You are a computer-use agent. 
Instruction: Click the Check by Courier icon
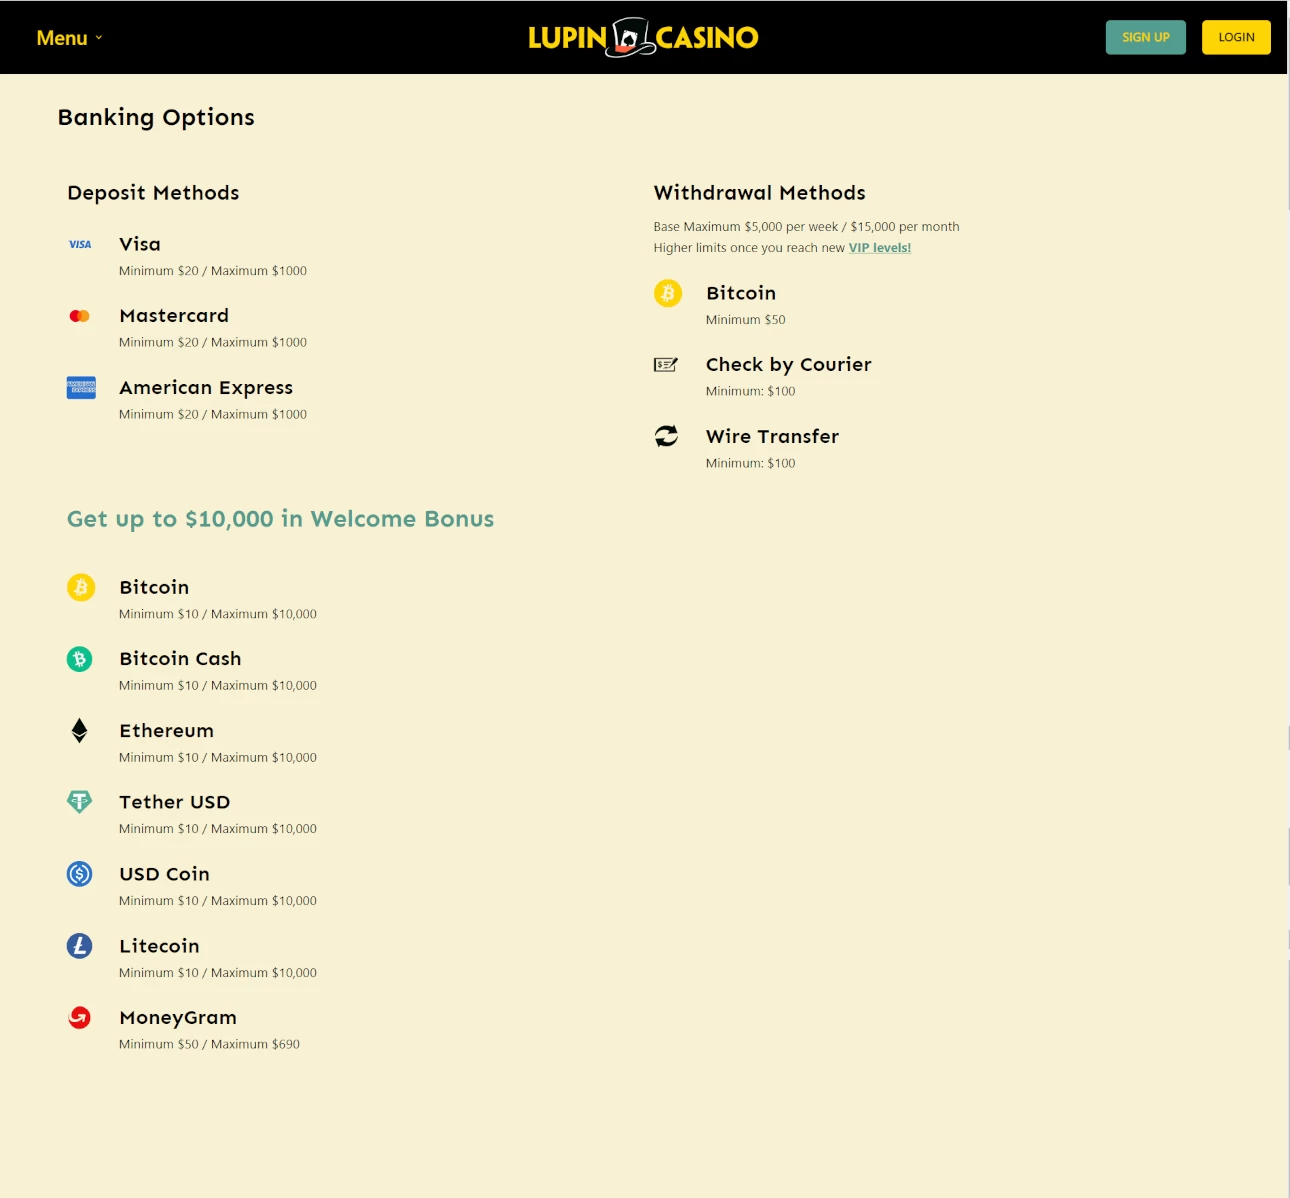coord(666,365)
